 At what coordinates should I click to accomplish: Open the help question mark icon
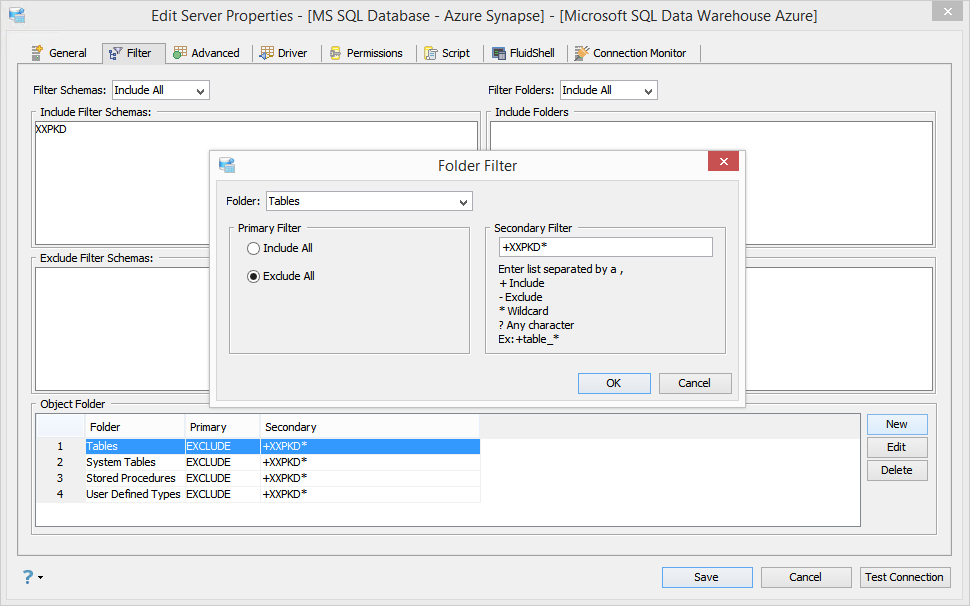click(28, 577)
